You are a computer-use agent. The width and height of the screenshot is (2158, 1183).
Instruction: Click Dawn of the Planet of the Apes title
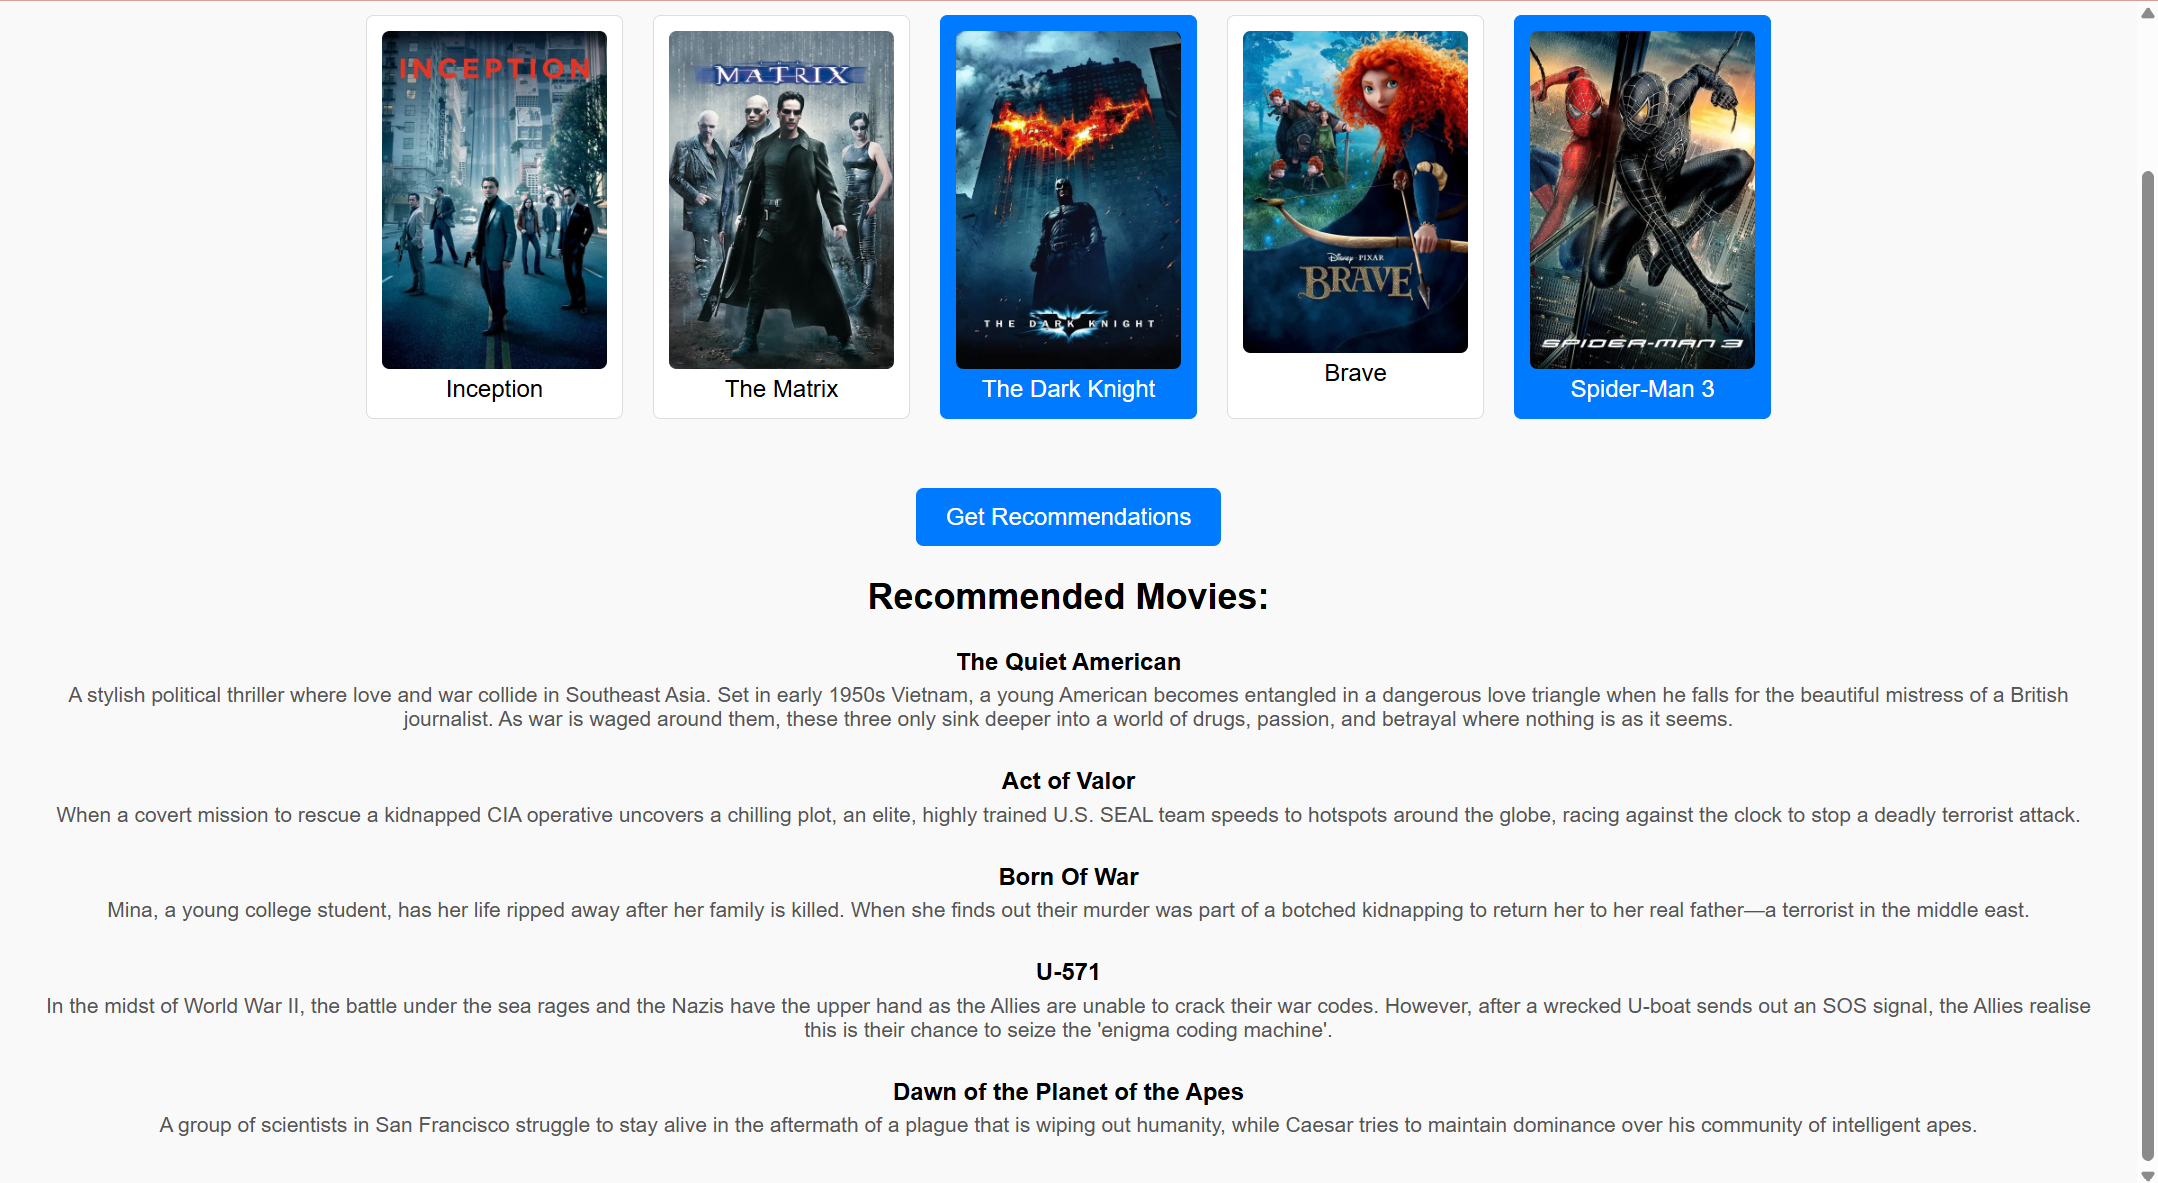pos(1068,1092)
